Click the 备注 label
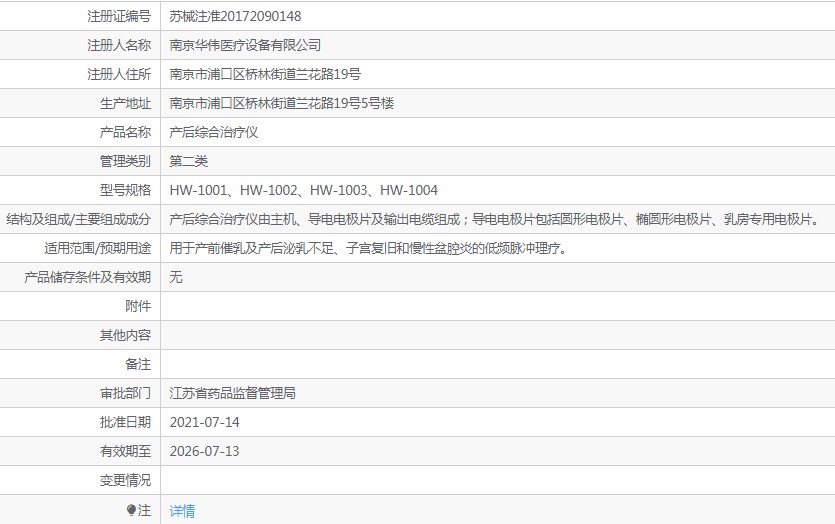 [x=138, y=364]
